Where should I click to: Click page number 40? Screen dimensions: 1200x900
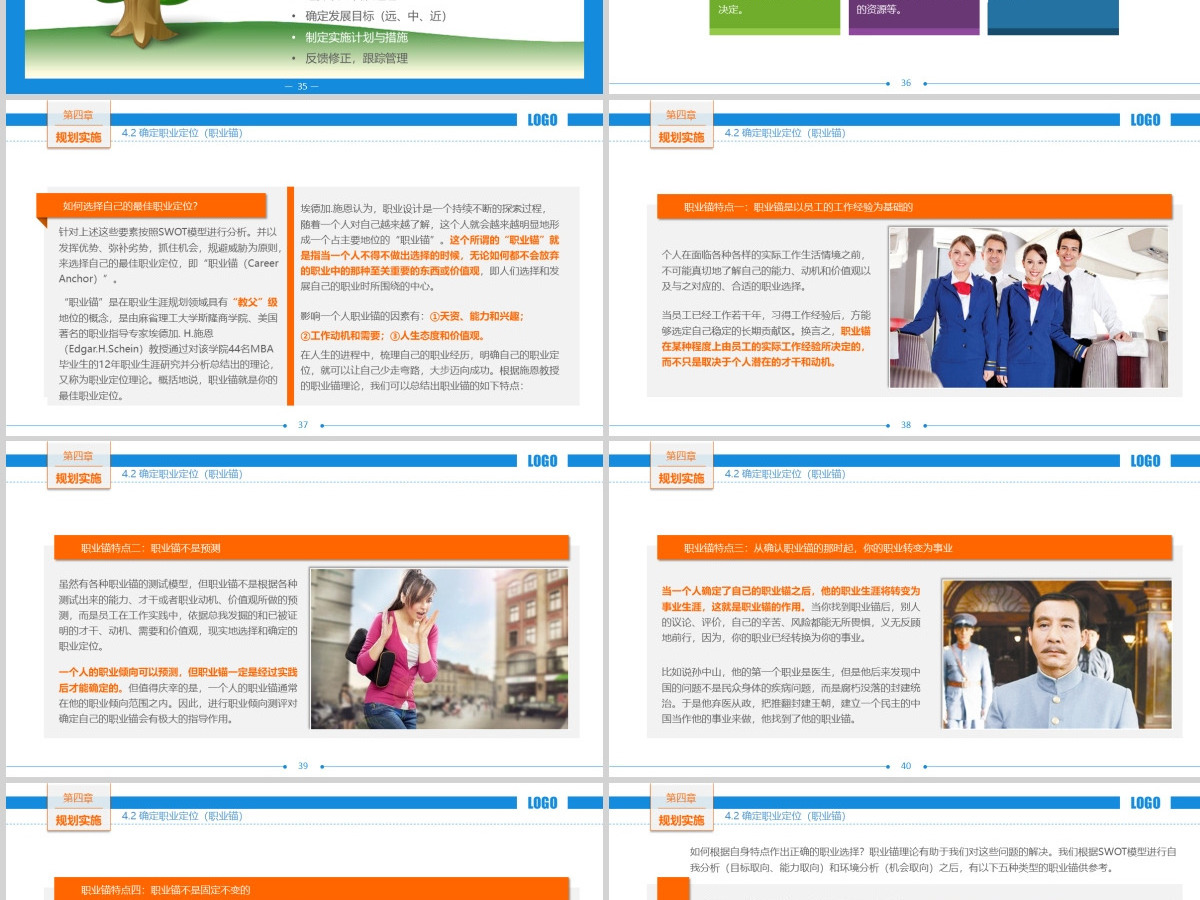point(906,766)
